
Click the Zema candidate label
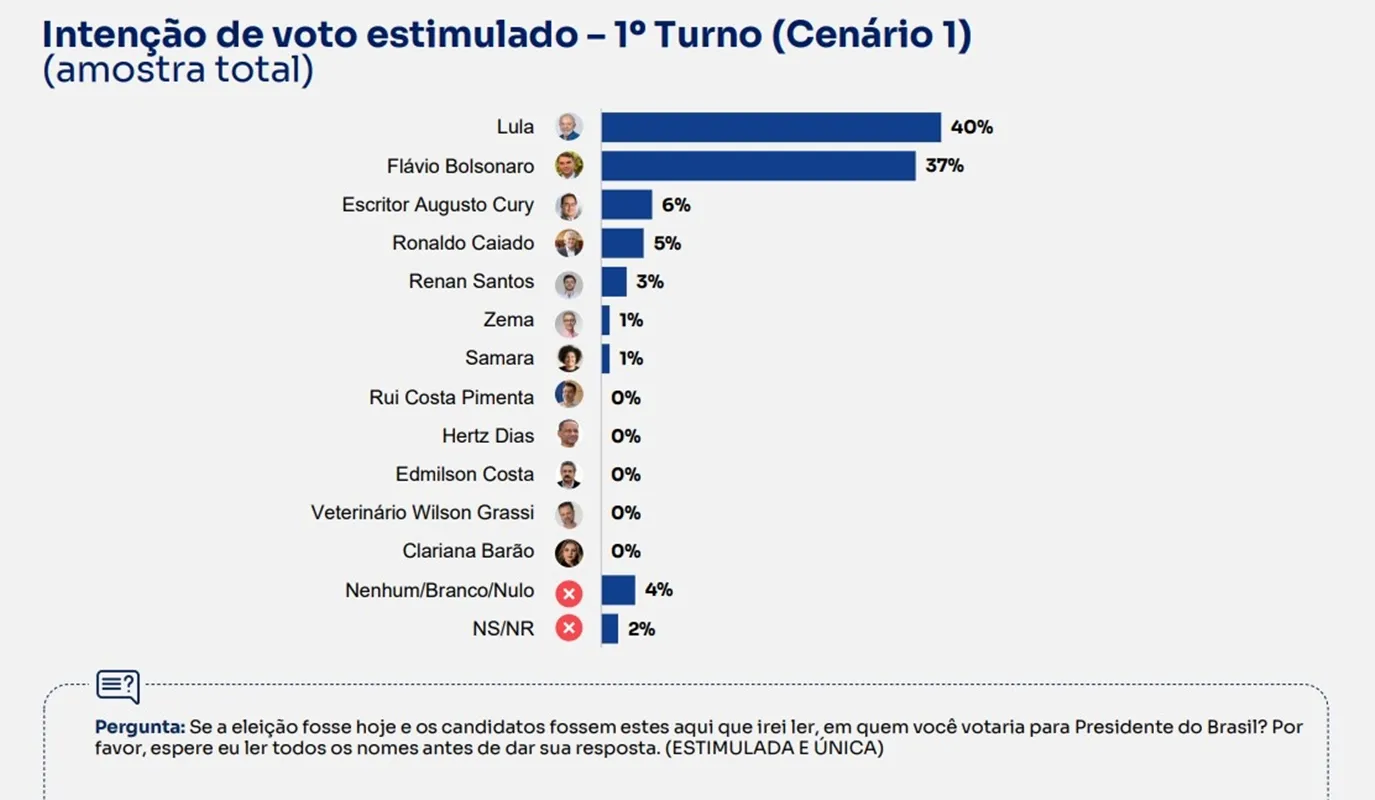[508, 320]
